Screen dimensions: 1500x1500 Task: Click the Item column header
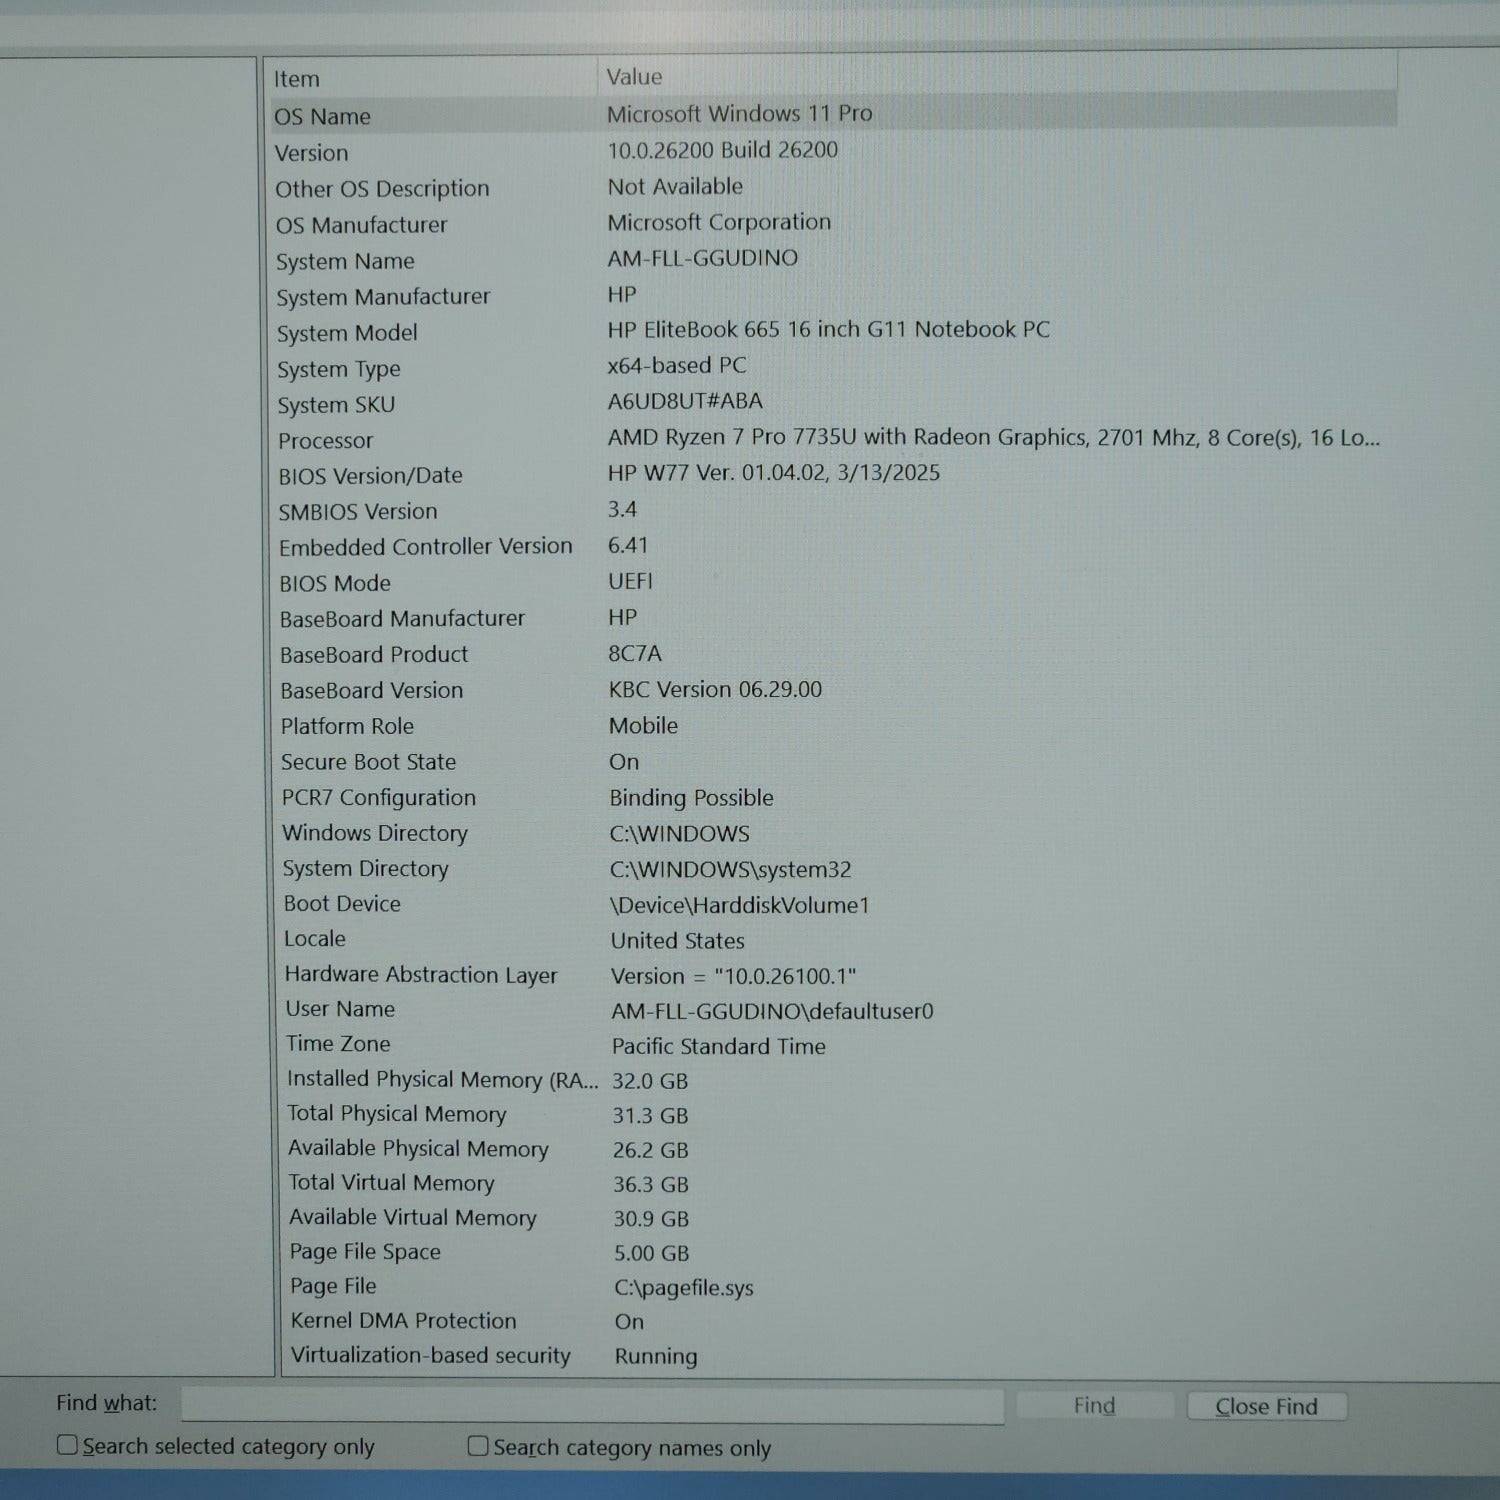coord(297,79)
